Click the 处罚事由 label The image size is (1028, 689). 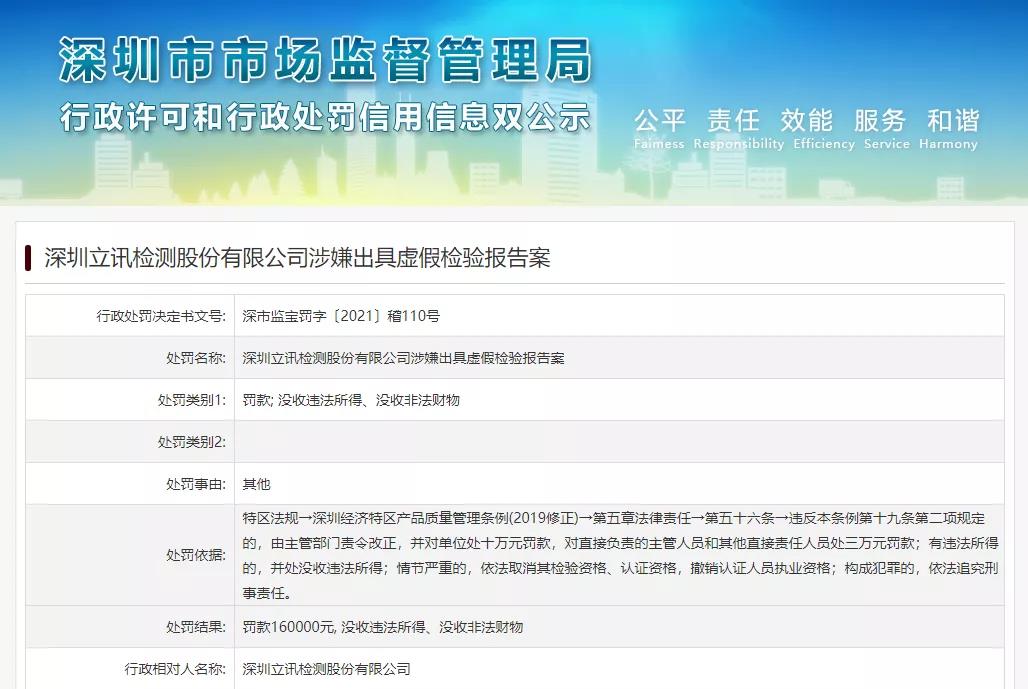click(196, 484)
